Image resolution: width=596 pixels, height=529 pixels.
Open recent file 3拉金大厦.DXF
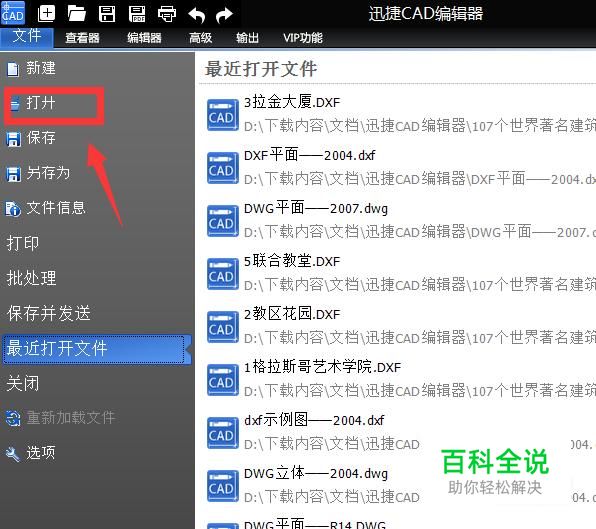(292, 102)
